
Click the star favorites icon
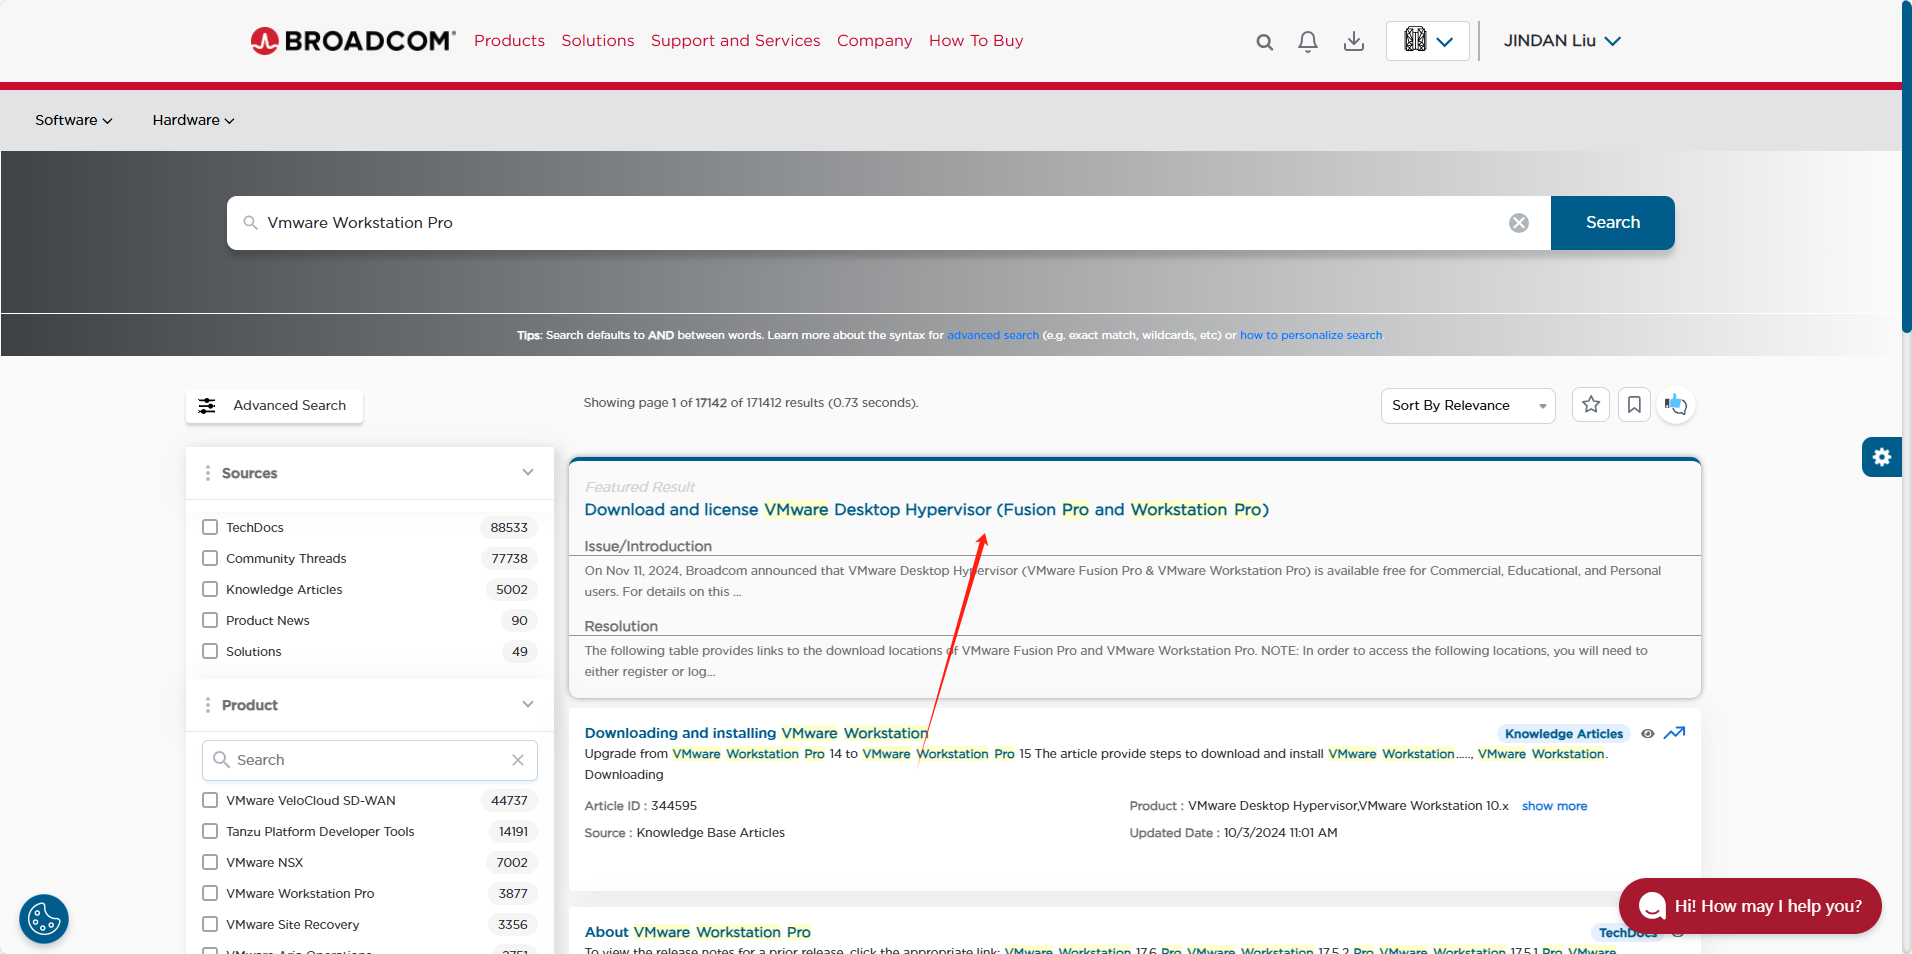tap(1591, 404)
